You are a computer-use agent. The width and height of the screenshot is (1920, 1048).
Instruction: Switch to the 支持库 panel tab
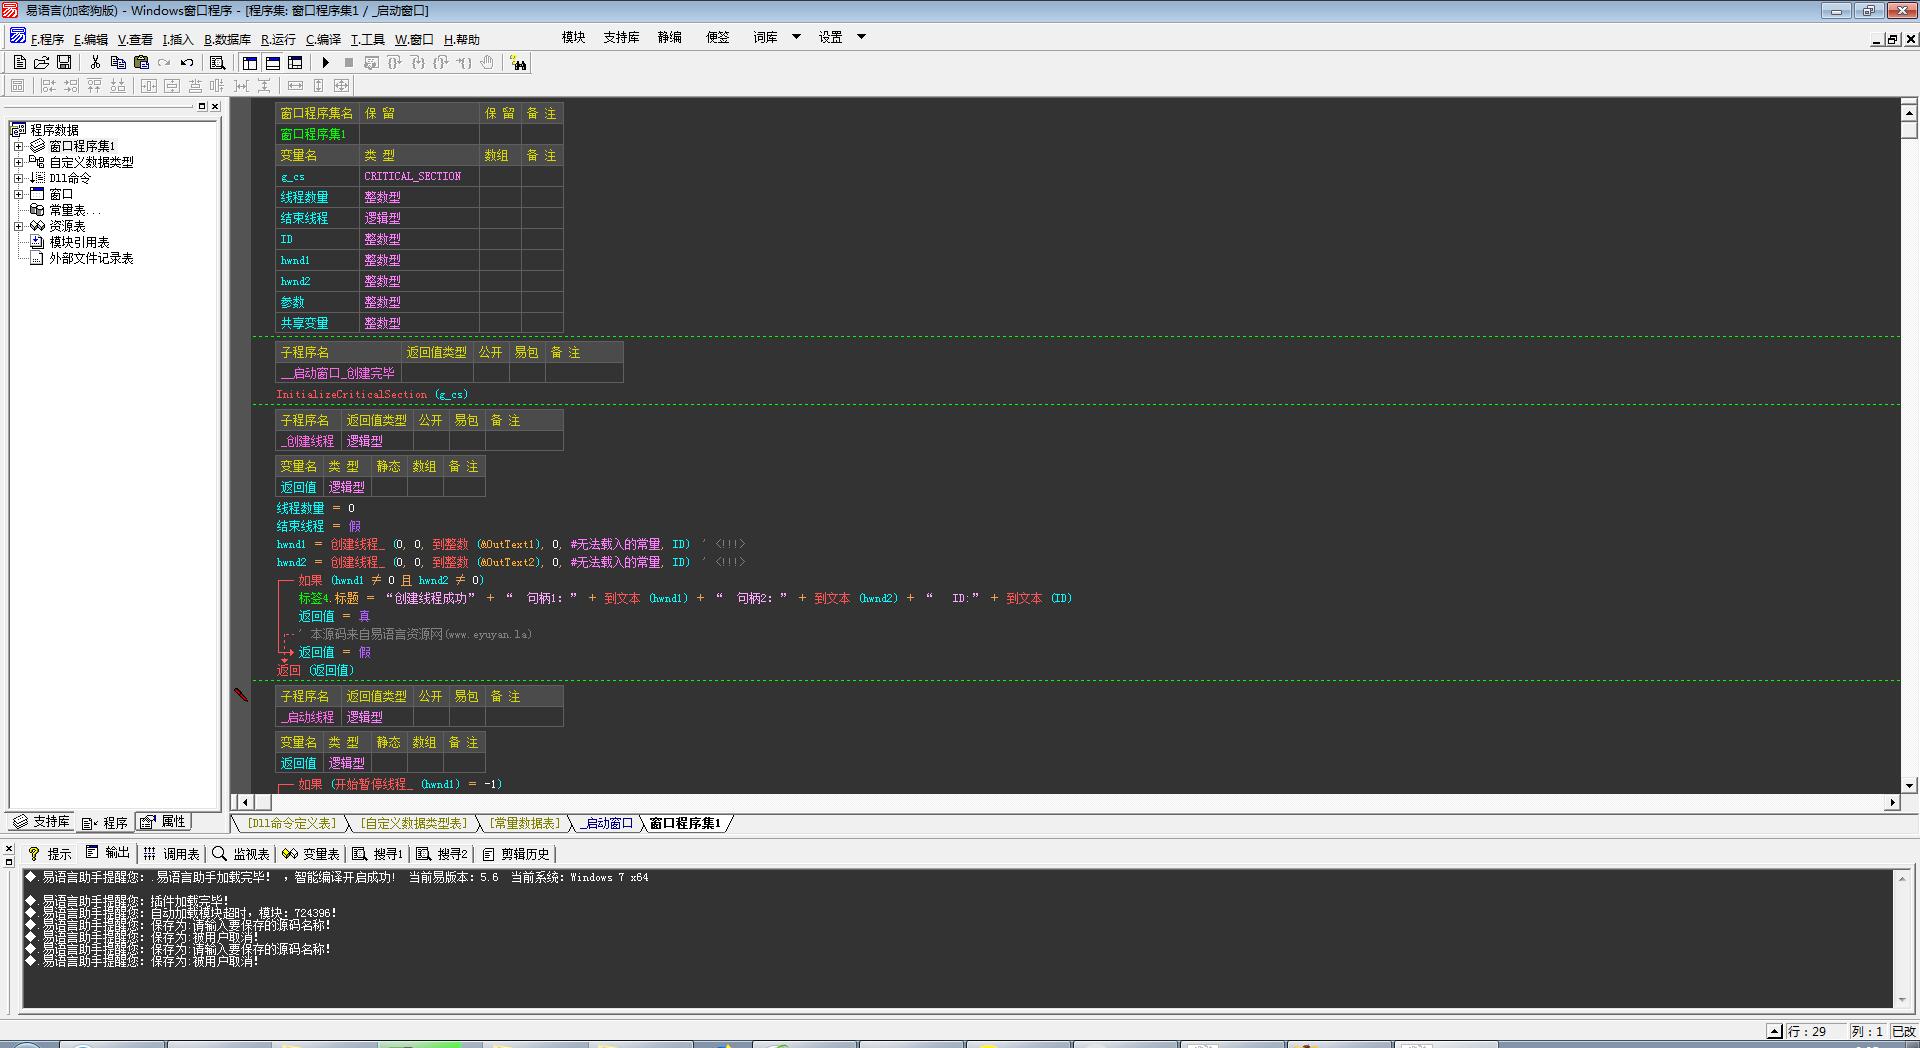41,822
